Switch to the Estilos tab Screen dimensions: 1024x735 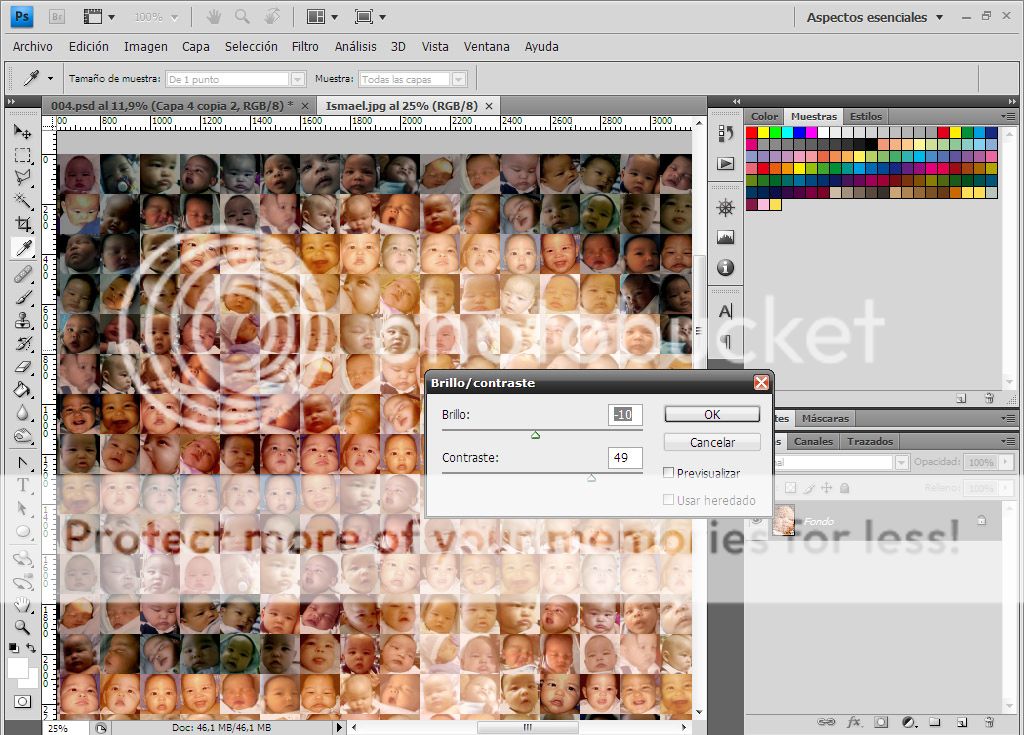point(865,116)
